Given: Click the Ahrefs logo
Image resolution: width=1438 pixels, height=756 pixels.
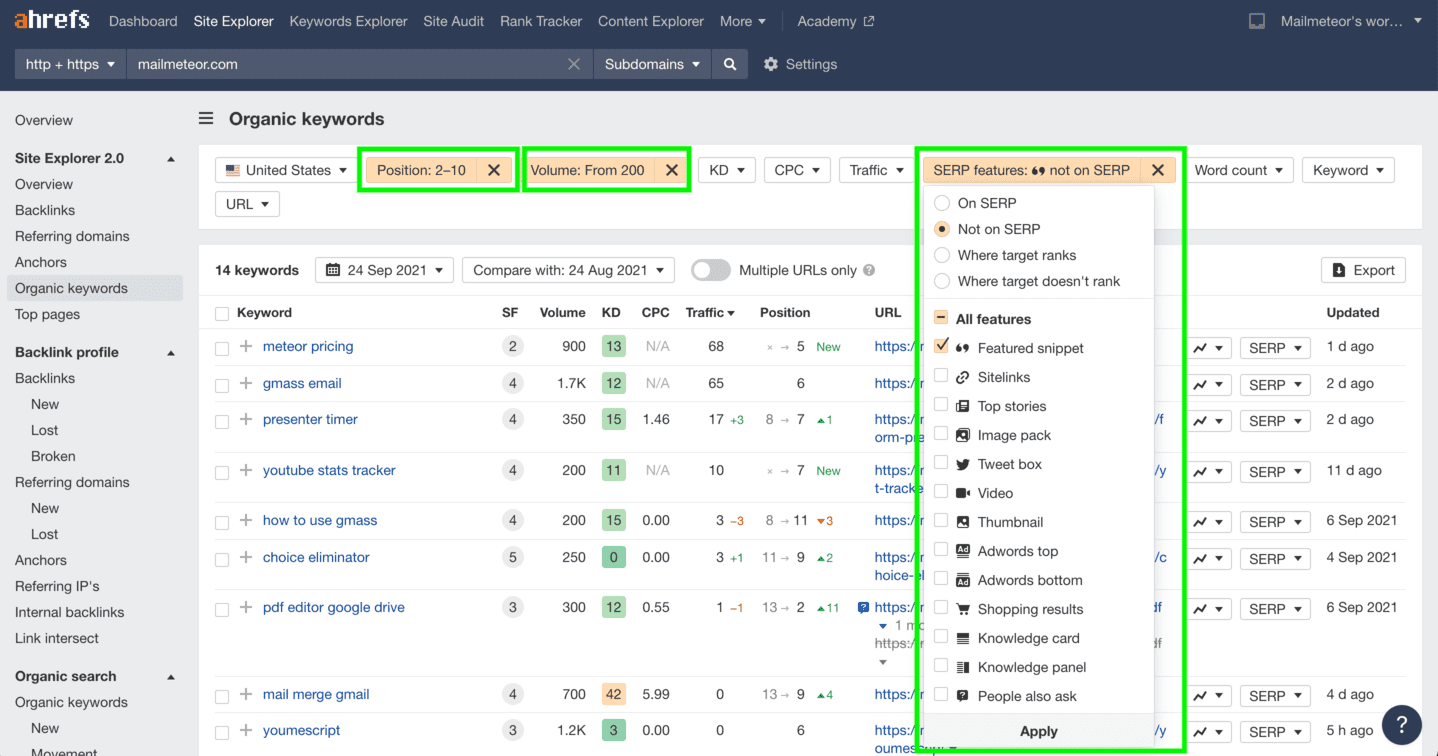Looking at the screenshot, I should pyautogui.click(x=52, y=20).
